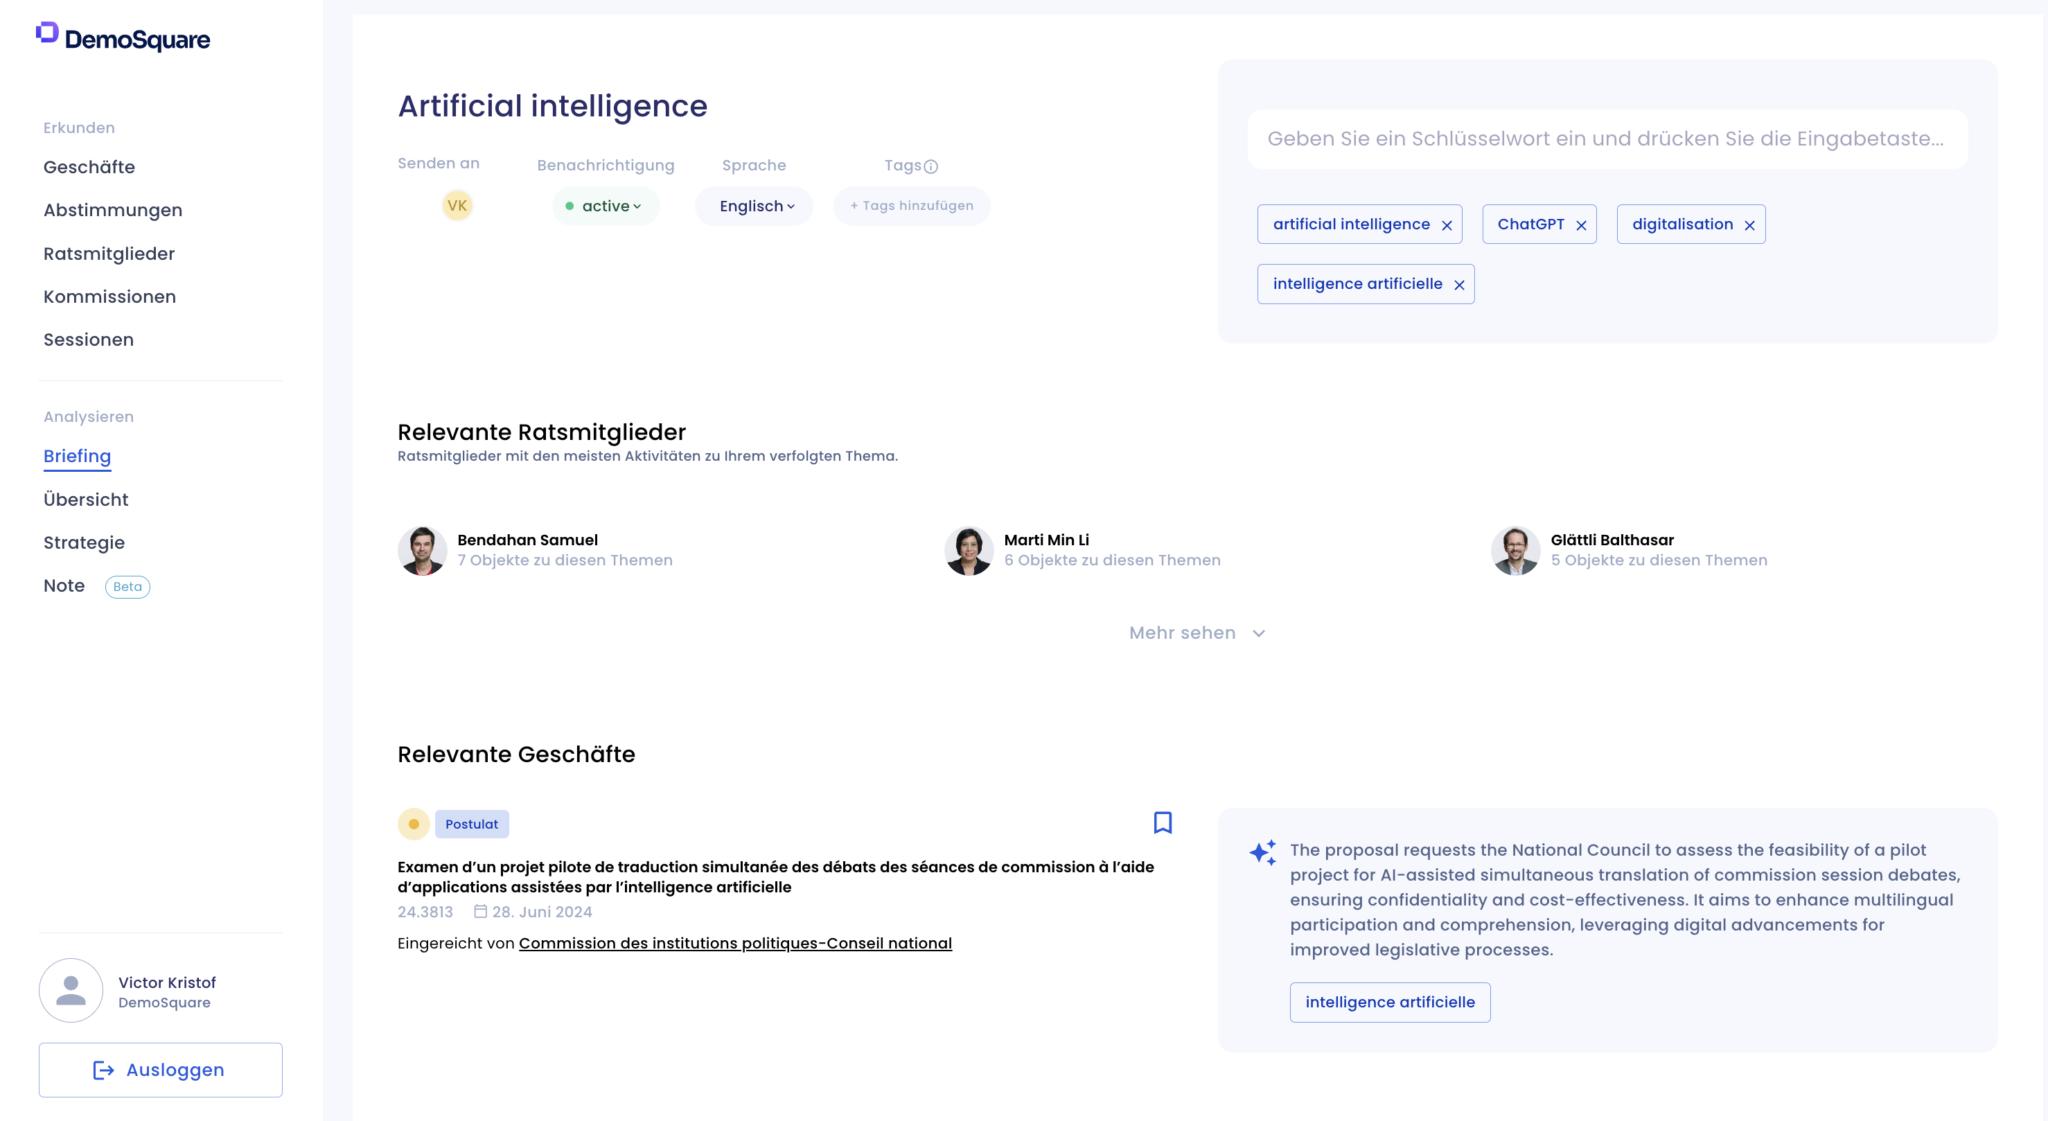Image resolution: width=2048 pixels, height=1121 pixels.
Task: Remove the ChatGPT keyword tag
Action: [x=1581, y=225]
